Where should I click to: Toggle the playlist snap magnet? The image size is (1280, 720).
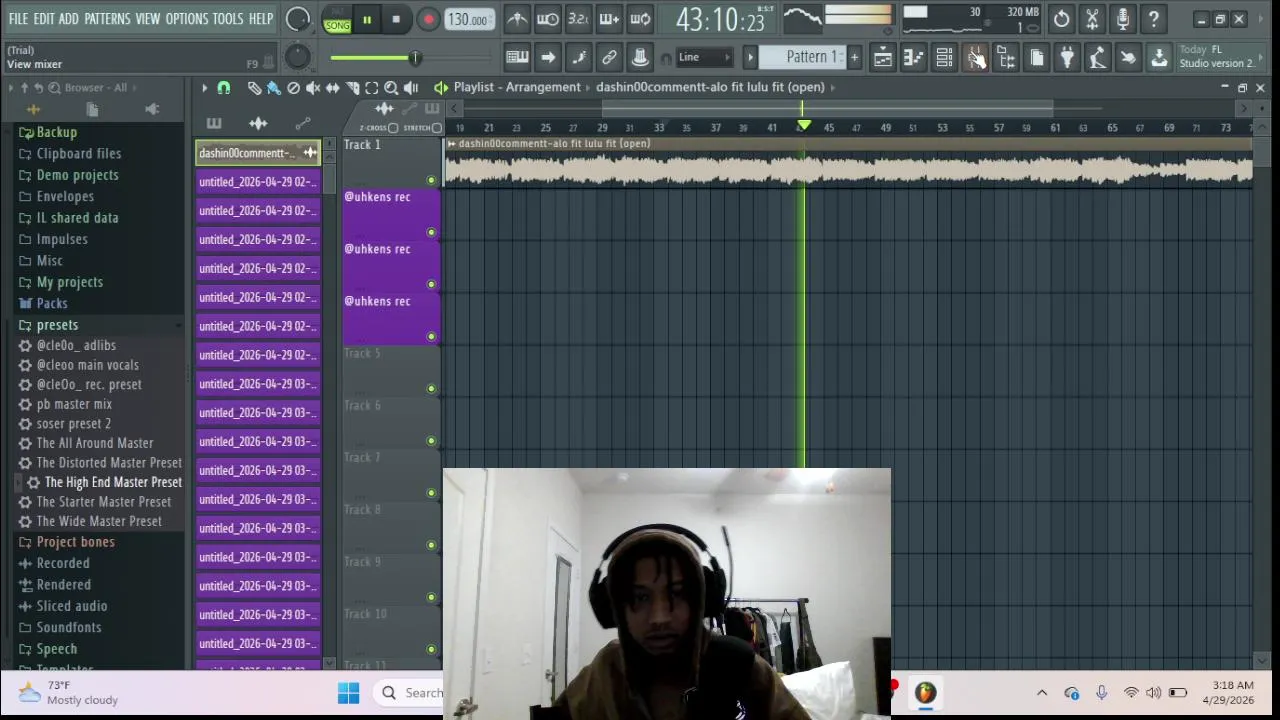tap(224, 88)
